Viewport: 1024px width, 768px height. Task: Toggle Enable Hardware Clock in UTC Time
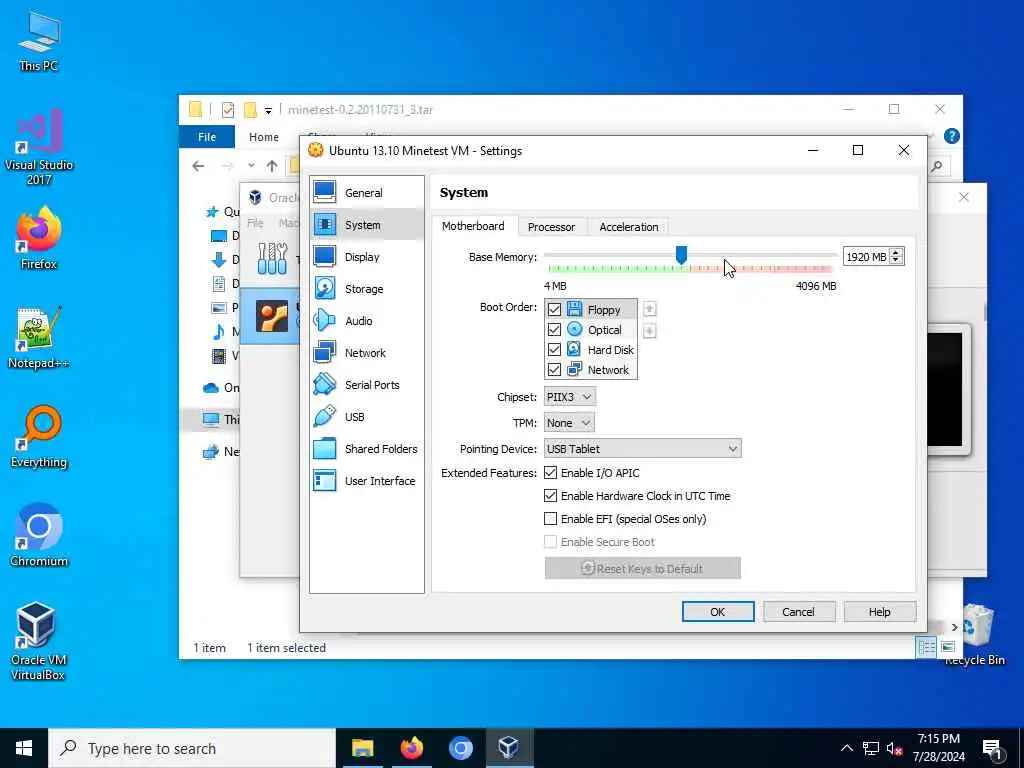pyautogui.click(x=551, y=496)
